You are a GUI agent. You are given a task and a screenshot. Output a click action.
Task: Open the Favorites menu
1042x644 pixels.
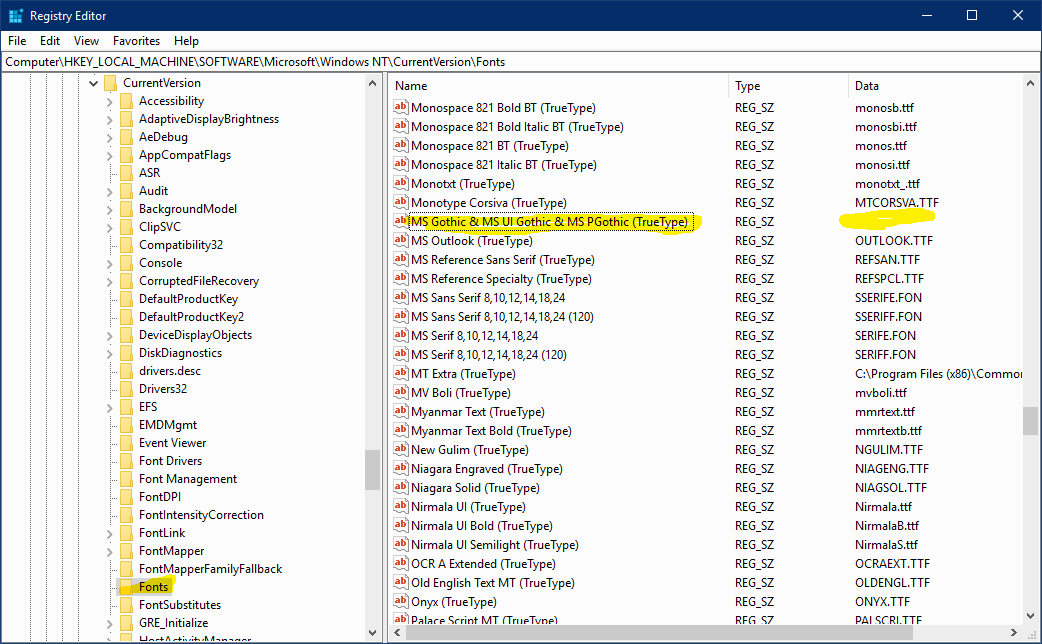tap(136, 41)
